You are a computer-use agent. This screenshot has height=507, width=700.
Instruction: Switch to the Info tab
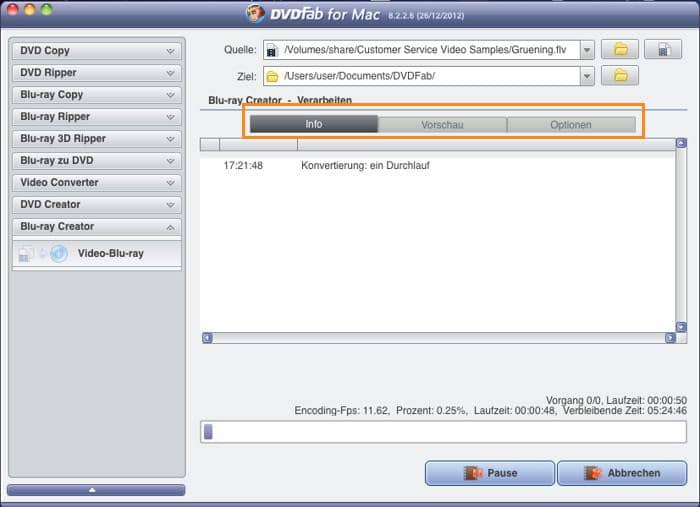314,125
